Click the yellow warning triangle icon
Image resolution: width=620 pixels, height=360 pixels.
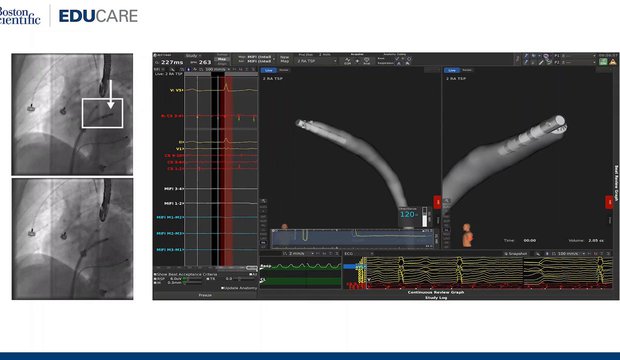[x=612, y=61]
